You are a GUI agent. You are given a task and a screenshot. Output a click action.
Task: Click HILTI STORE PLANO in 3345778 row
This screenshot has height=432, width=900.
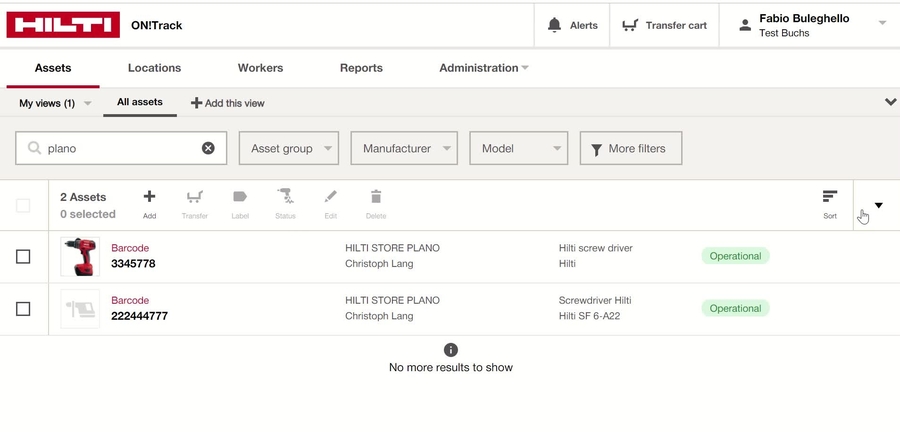pyautogui.click(x=392, y=248)
